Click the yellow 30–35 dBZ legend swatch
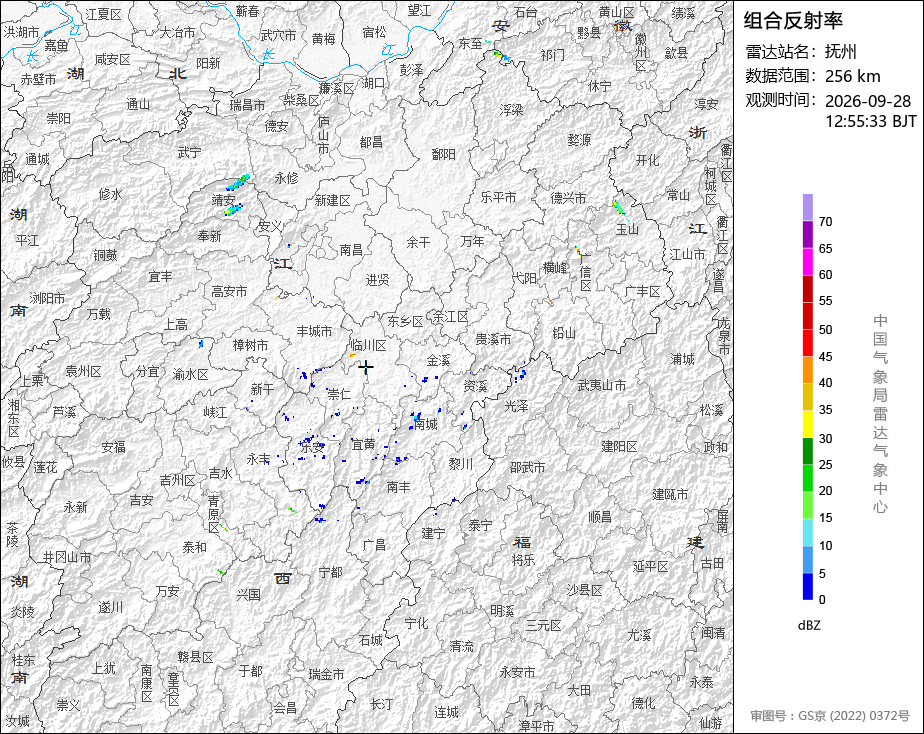 point(807,424)
